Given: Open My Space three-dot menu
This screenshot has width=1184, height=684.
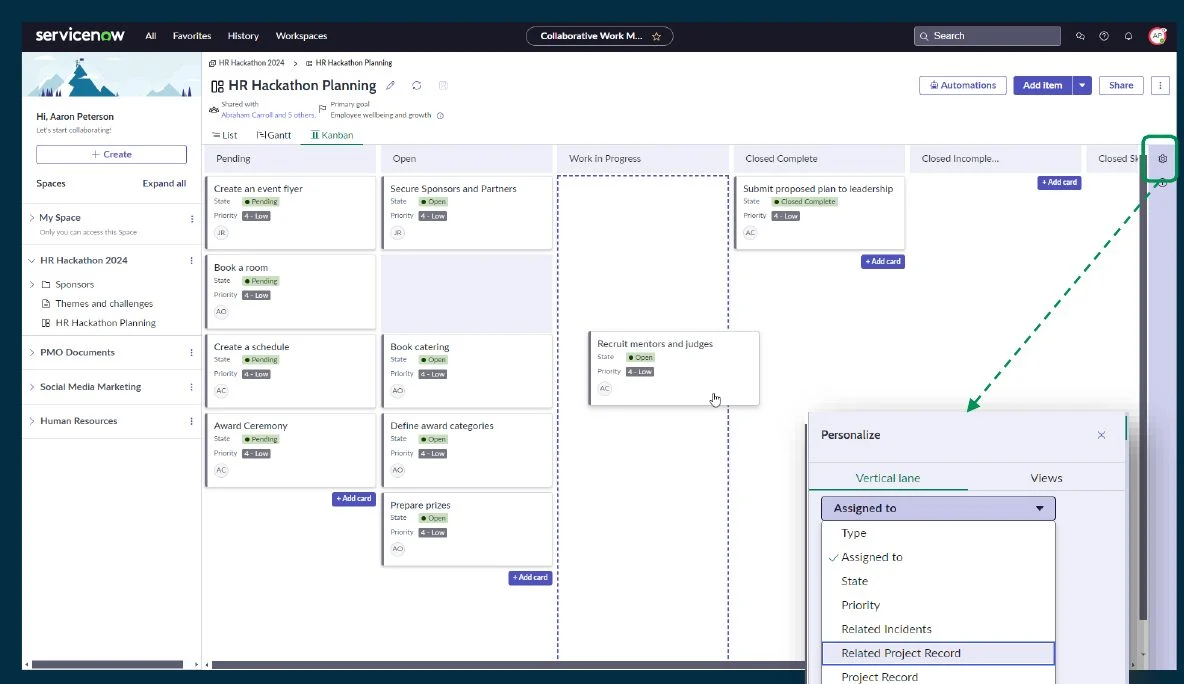Looking at the screenshot, I should pyautogui.click(x=192, y=219).
